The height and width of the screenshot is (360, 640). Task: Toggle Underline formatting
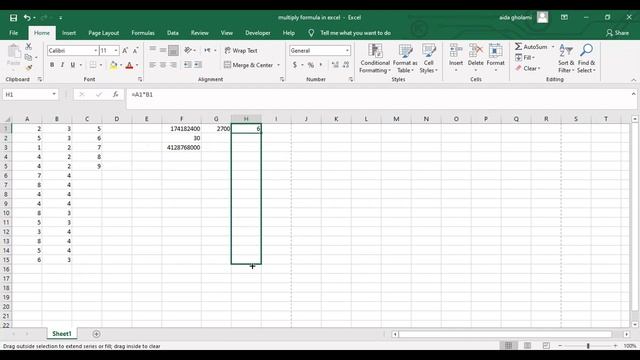pyautogui.click(x=73, y=65)
